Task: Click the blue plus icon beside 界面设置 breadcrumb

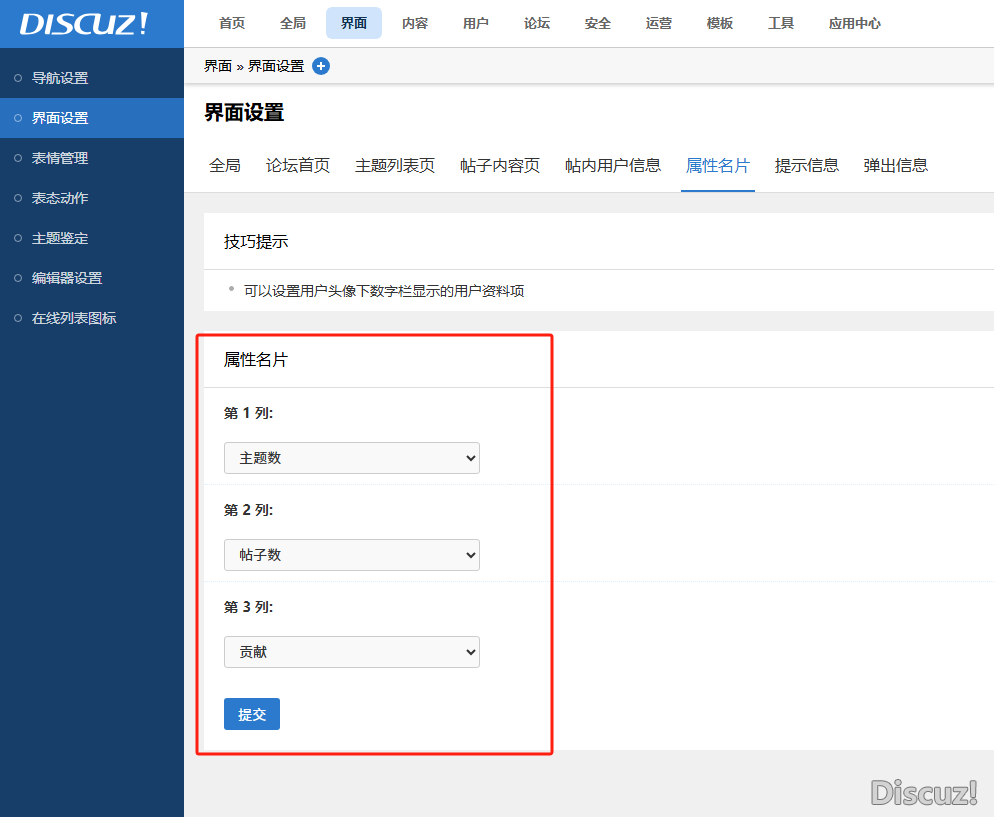Action: pos(320,66)
